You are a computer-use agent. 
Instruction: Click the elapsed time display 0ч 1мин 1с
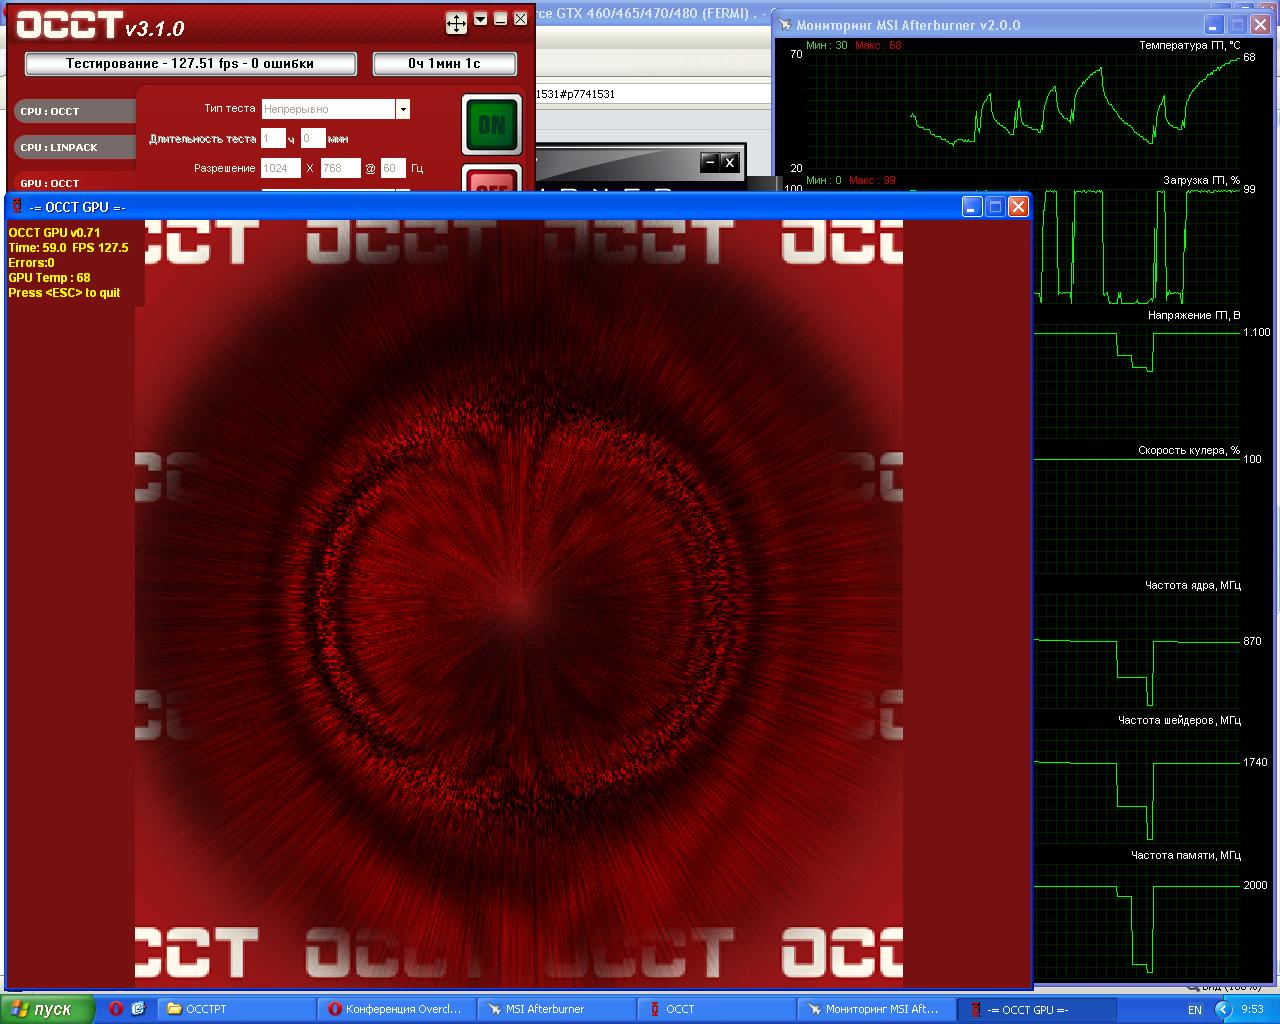444,63
